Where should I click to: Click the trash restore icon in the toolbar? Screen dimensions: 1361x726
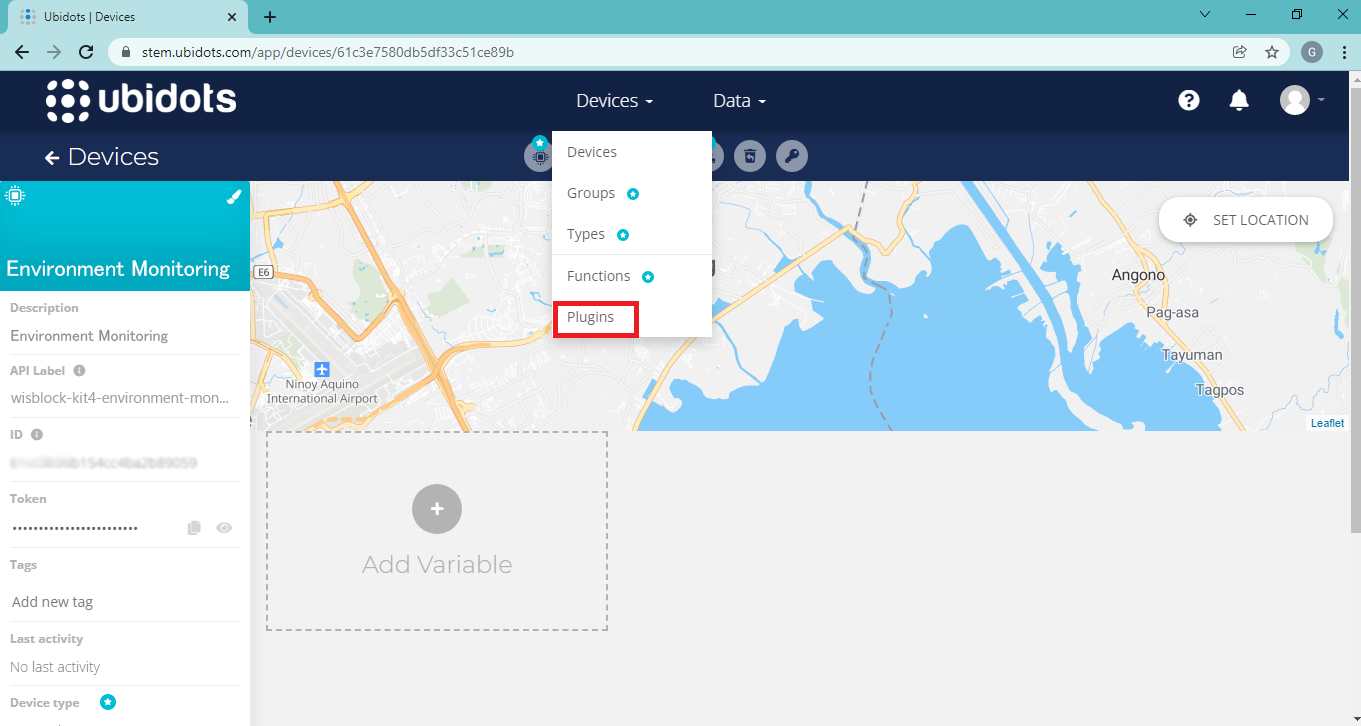tap(750, 156)
